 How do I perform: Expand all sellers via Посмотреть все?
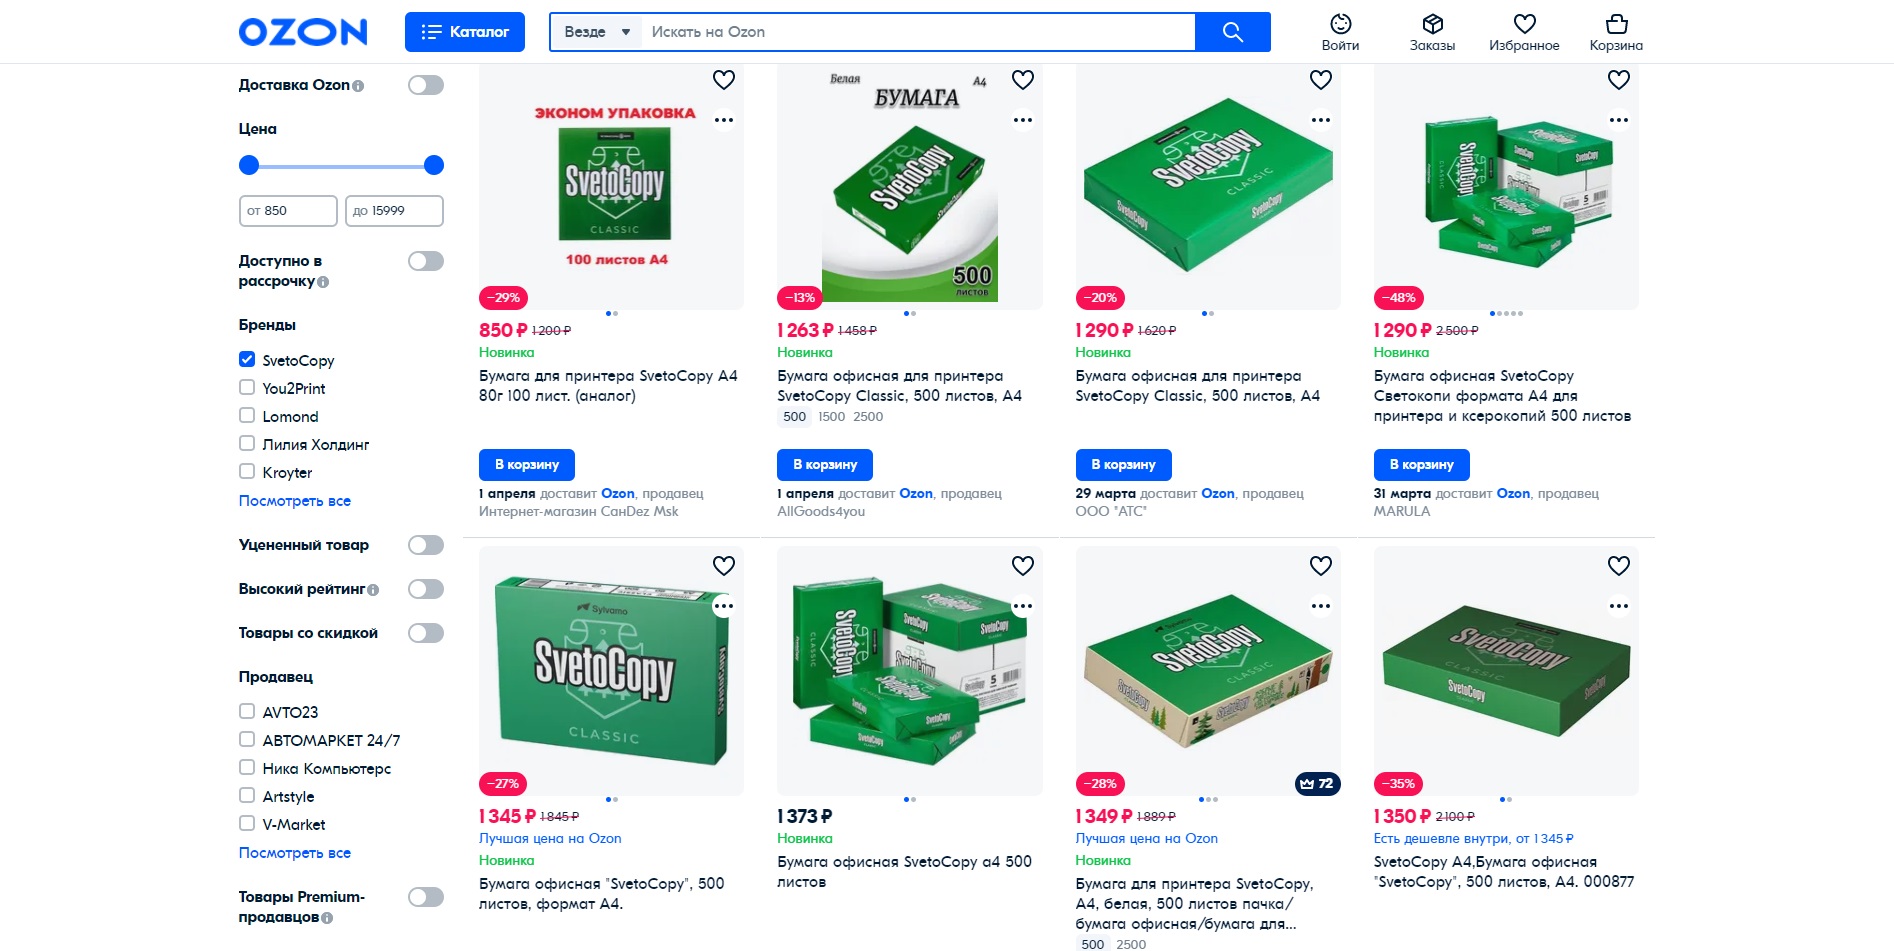[x=294, y=853]
